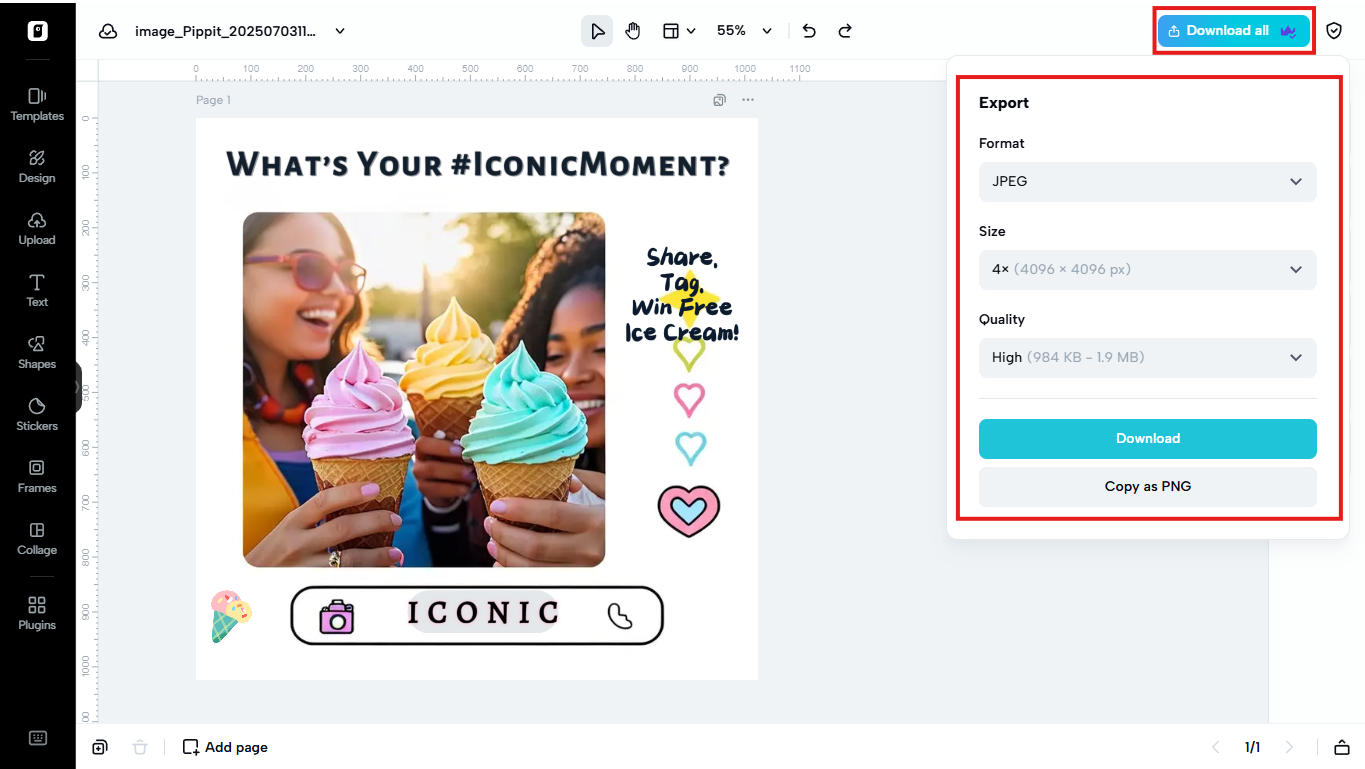Click the shield check icon
The height and width of the screenshot is (769, 1365).
coord(1334,31)
